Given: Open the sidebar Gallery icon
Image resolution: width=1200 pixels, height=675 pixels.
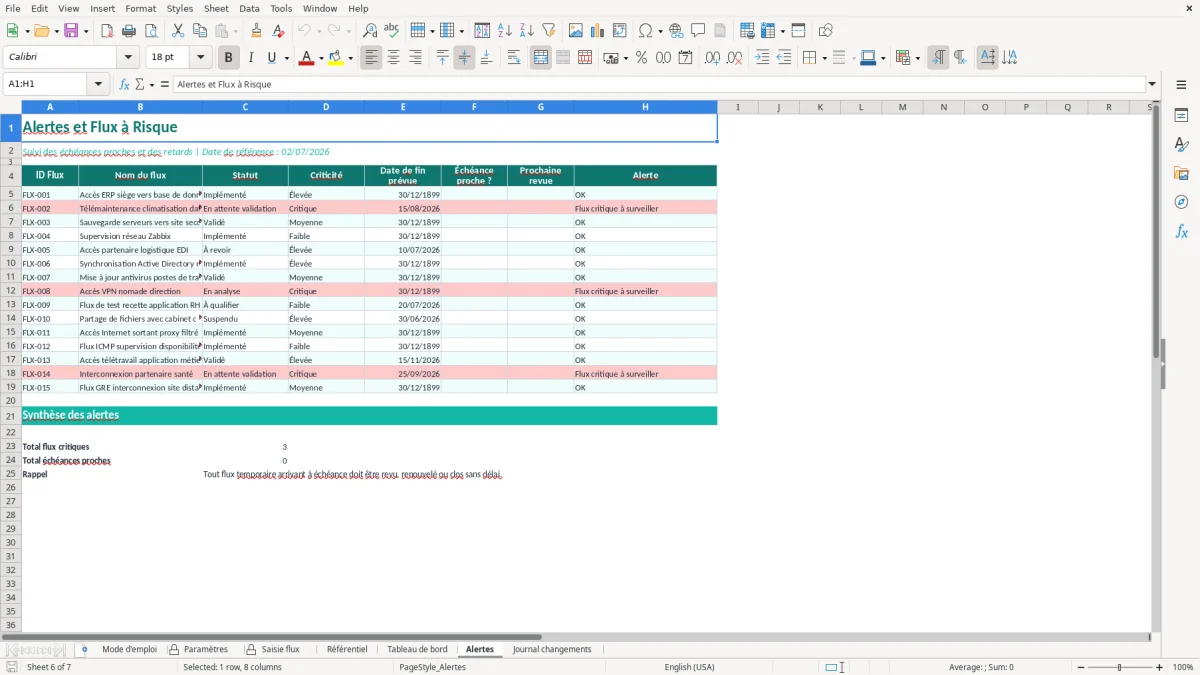Looking at the screenshot, I should point(1181,173).
